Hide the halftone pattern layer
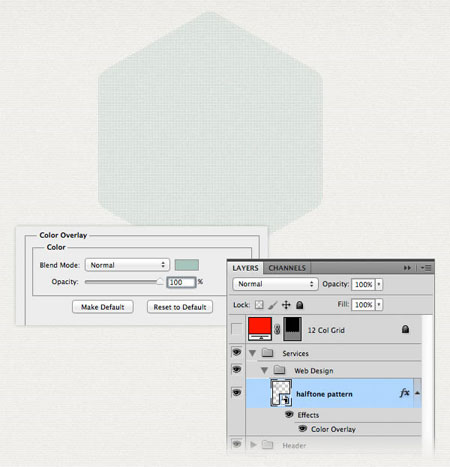 (x=236, y=393)
